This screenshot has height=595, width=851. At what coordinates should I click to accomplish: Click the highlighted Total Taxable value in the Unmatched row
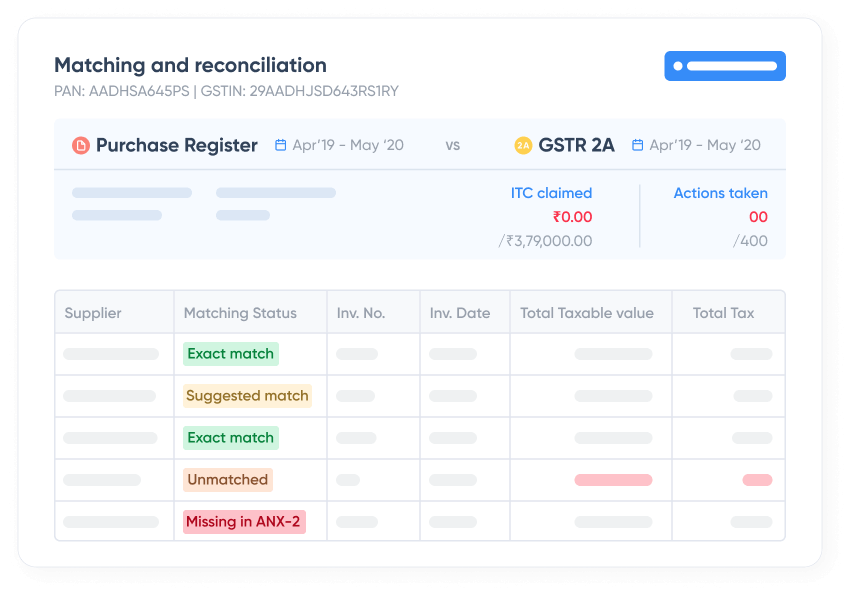tap(613, 479)
